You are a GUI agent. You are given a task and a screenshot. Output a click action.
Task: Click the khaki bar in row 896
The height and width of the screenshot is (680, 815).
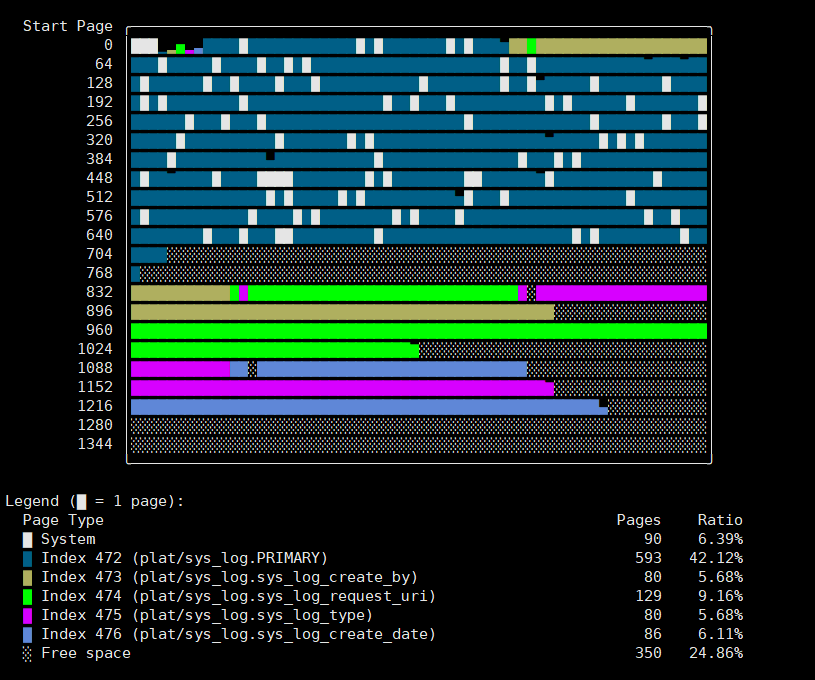342,312
